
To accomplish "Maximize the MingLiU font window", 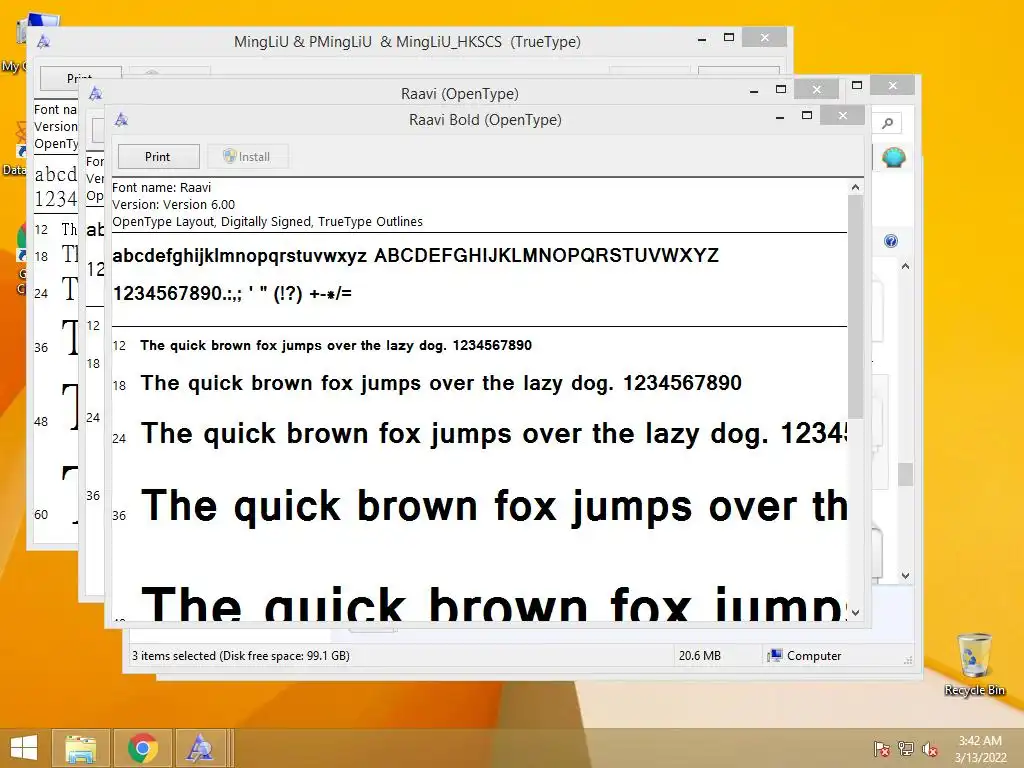I will (x=729, y=38).
